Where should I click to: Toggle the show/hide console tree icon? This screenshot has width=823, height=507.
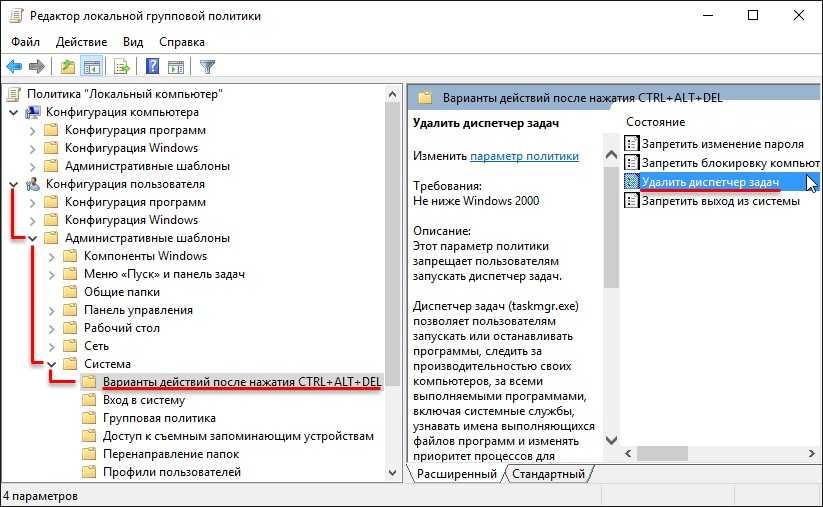coord(91,67)
